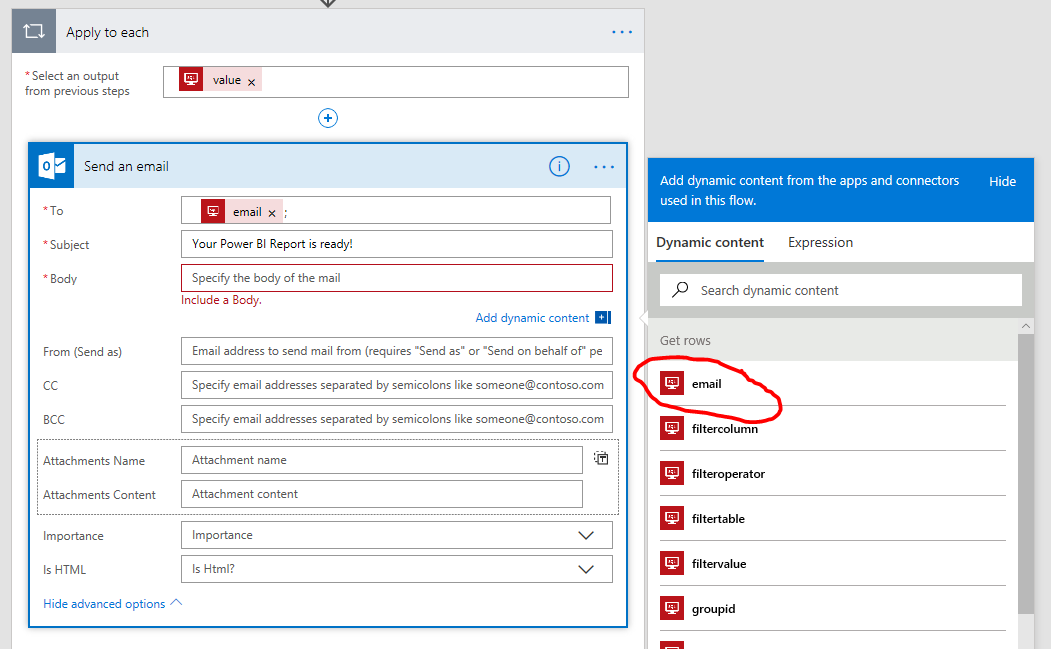Hide the dynamic content panel
The image size is (1051, 649).
(1002, 181)
